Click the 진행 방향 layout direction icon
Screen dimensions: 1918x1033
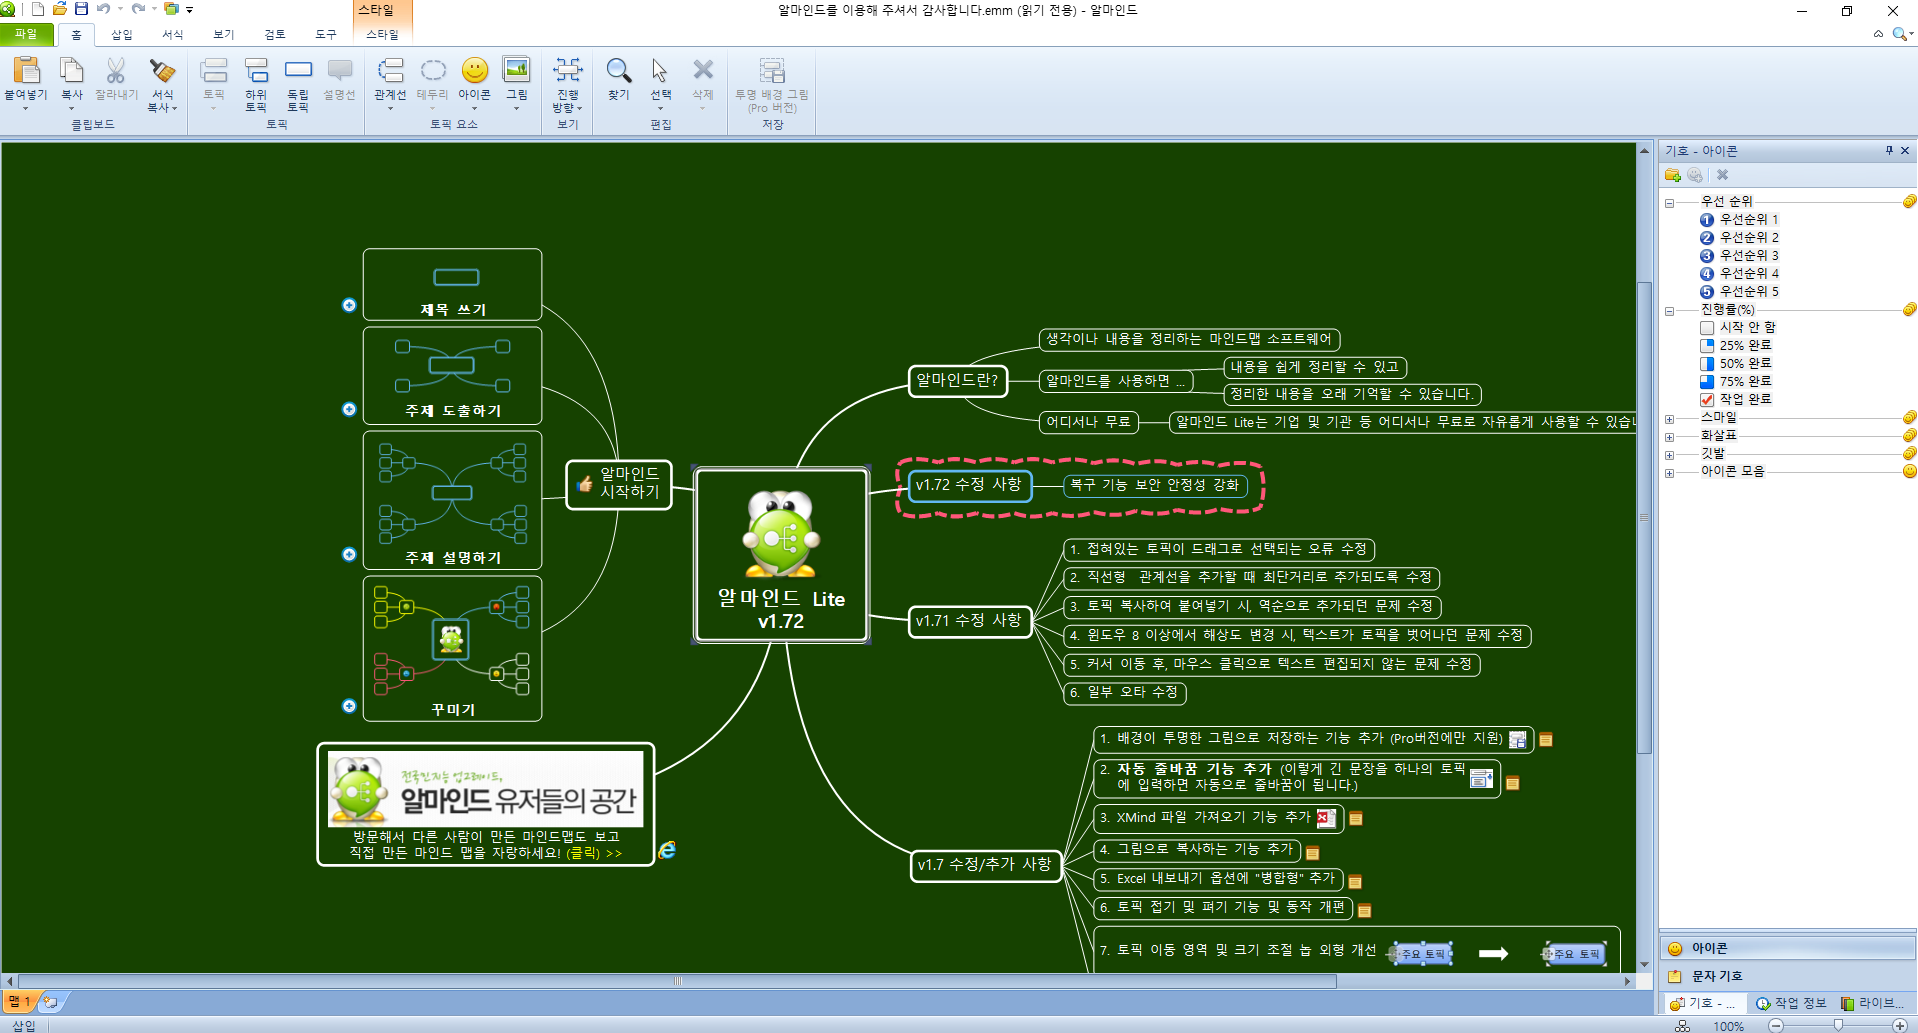tap(568, 69)
